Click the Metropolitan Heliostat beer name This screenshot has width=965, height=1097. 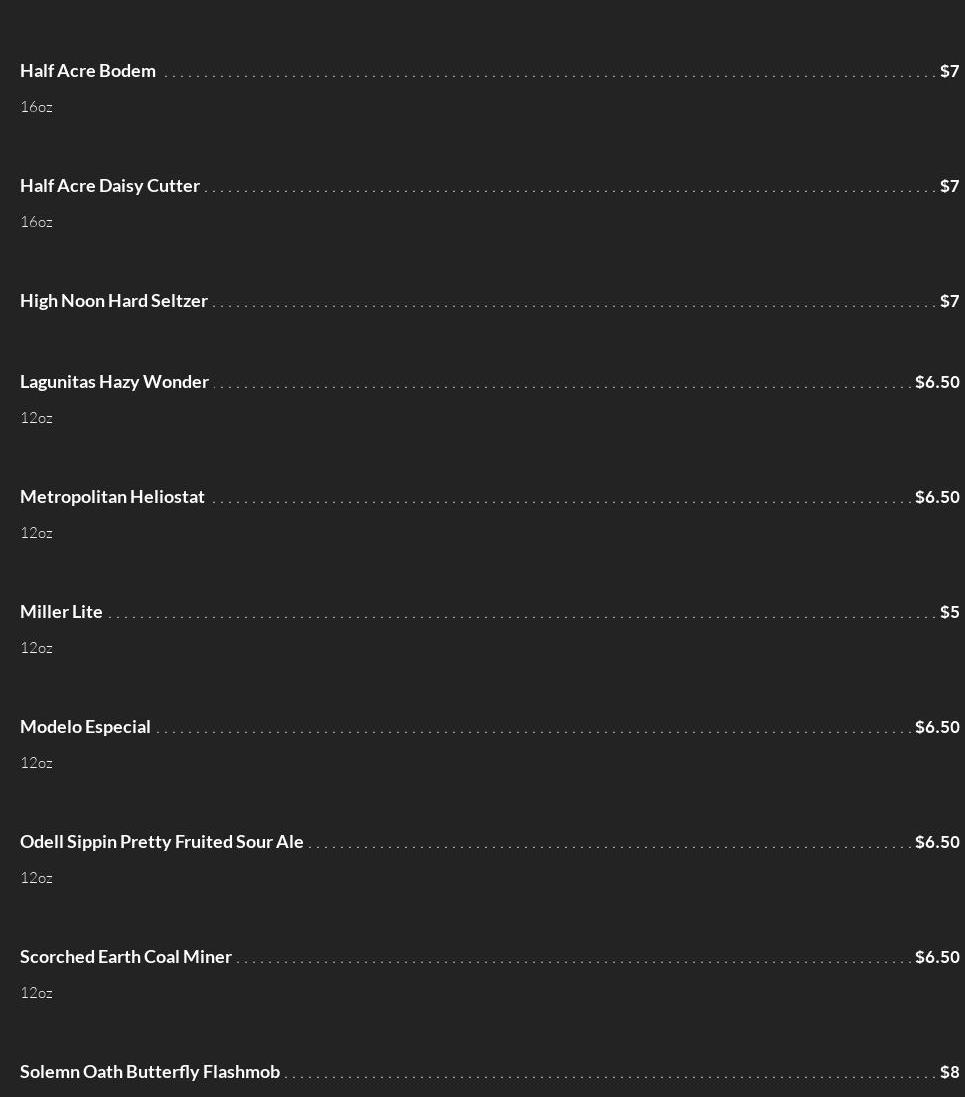coord(112,497)
